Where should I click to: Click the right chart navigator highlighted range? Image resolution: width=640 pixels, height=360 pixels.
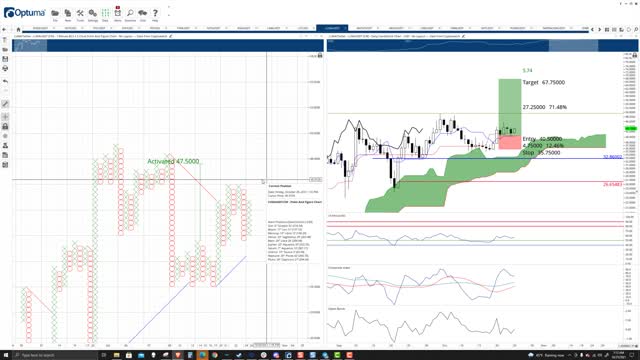tap(573, 46)
